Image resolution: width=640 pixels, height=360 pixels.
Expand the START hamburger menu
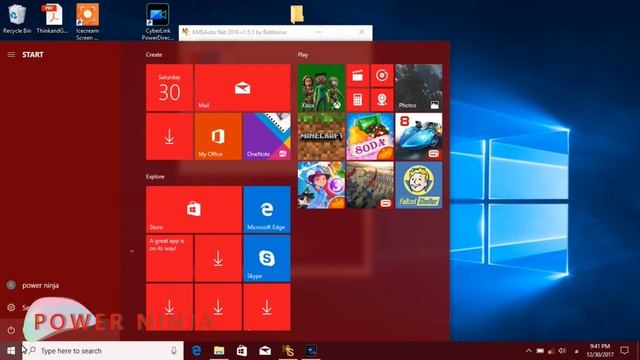tap(11, 55)
